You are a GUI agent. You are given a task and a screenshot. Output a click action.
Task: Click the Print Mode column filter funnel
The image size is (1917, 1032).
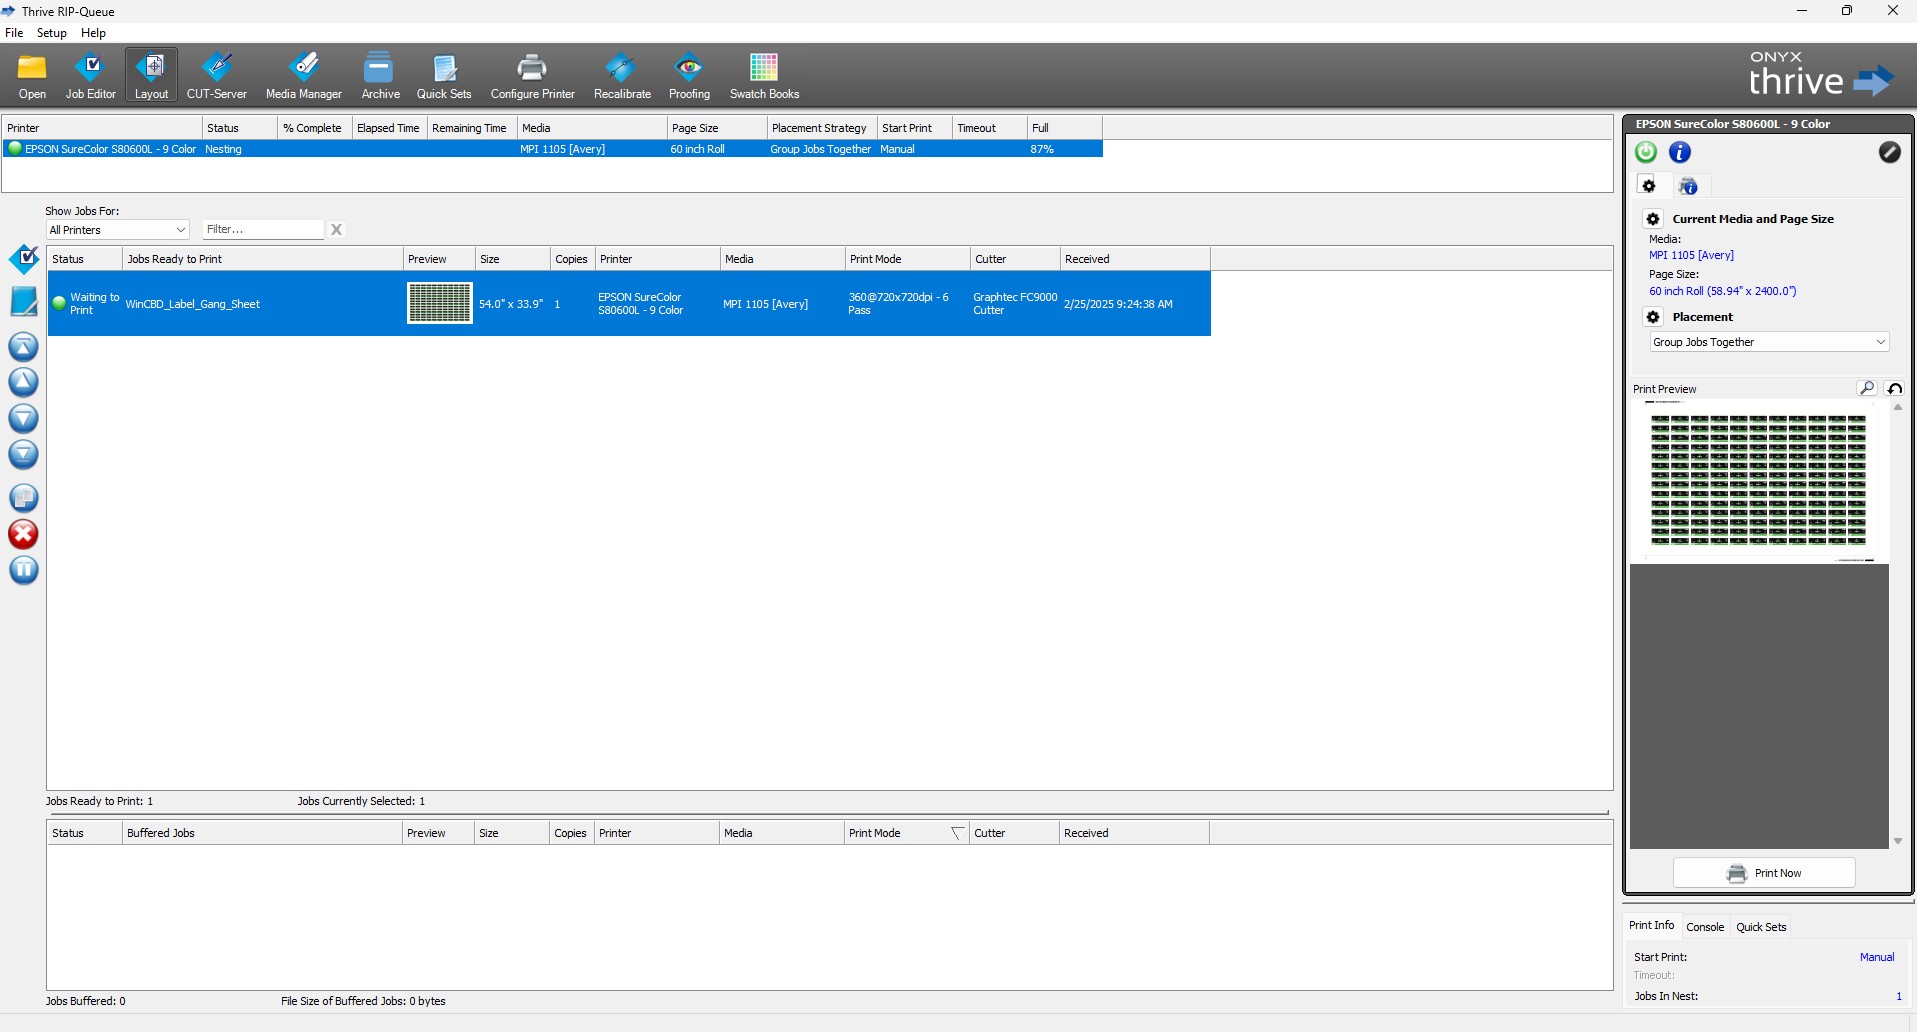click(x=958, y=833)
